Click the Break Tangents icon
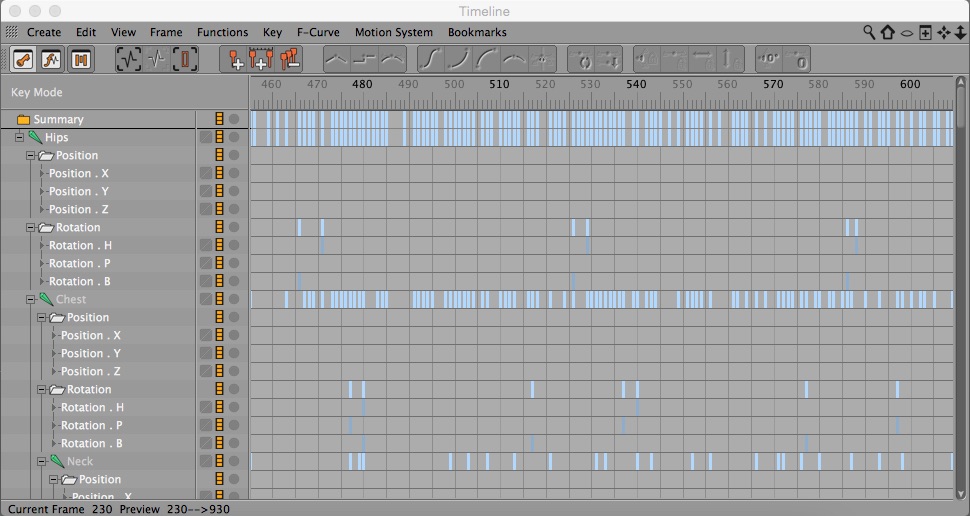The height and width of the screenshot is (516, 970). click(542, 59)
